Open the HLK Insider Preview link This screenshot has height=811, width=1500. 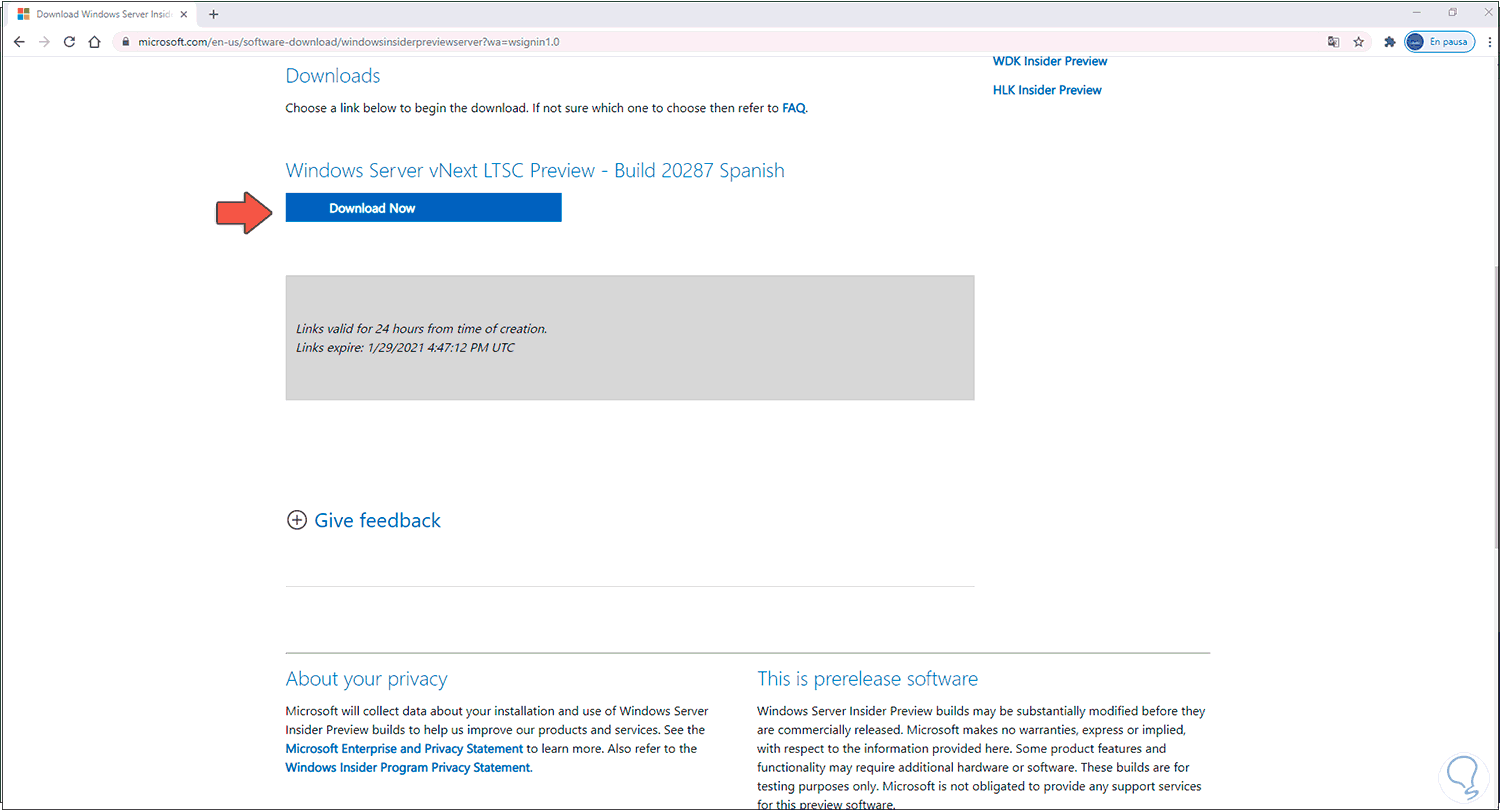(x=1047, y=90)
